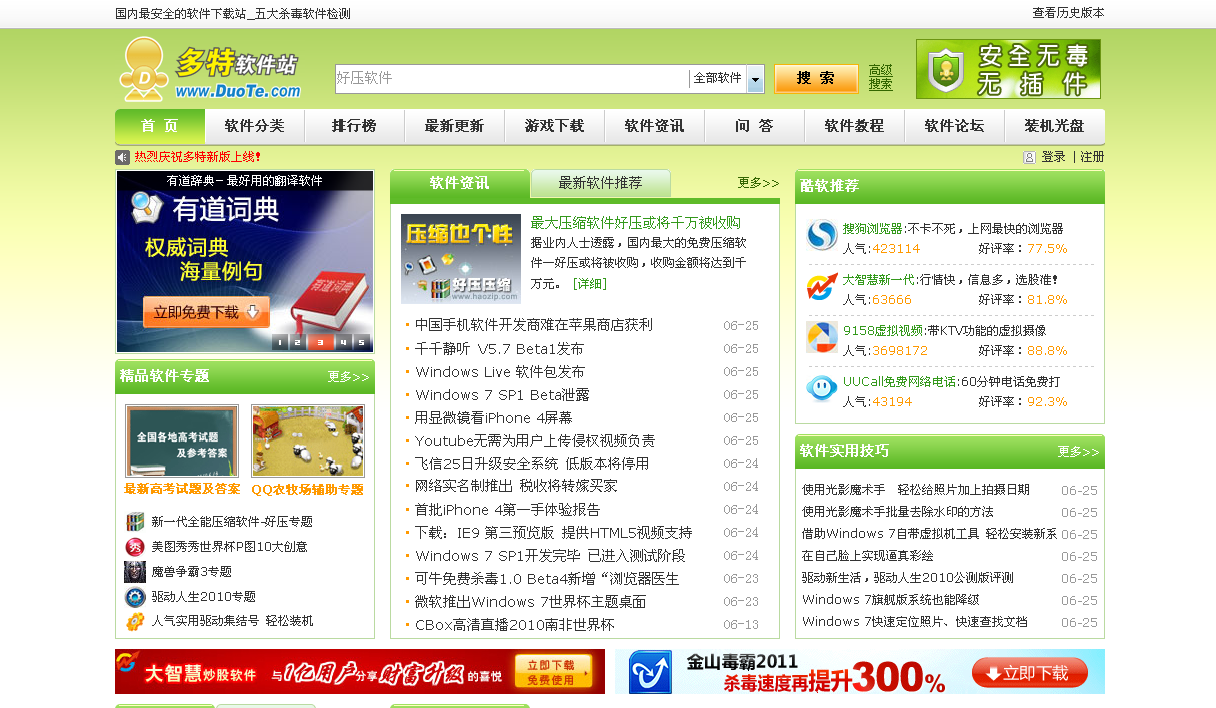
Task: Select the 首页 navigation item
Action: (x=157, y=126)
